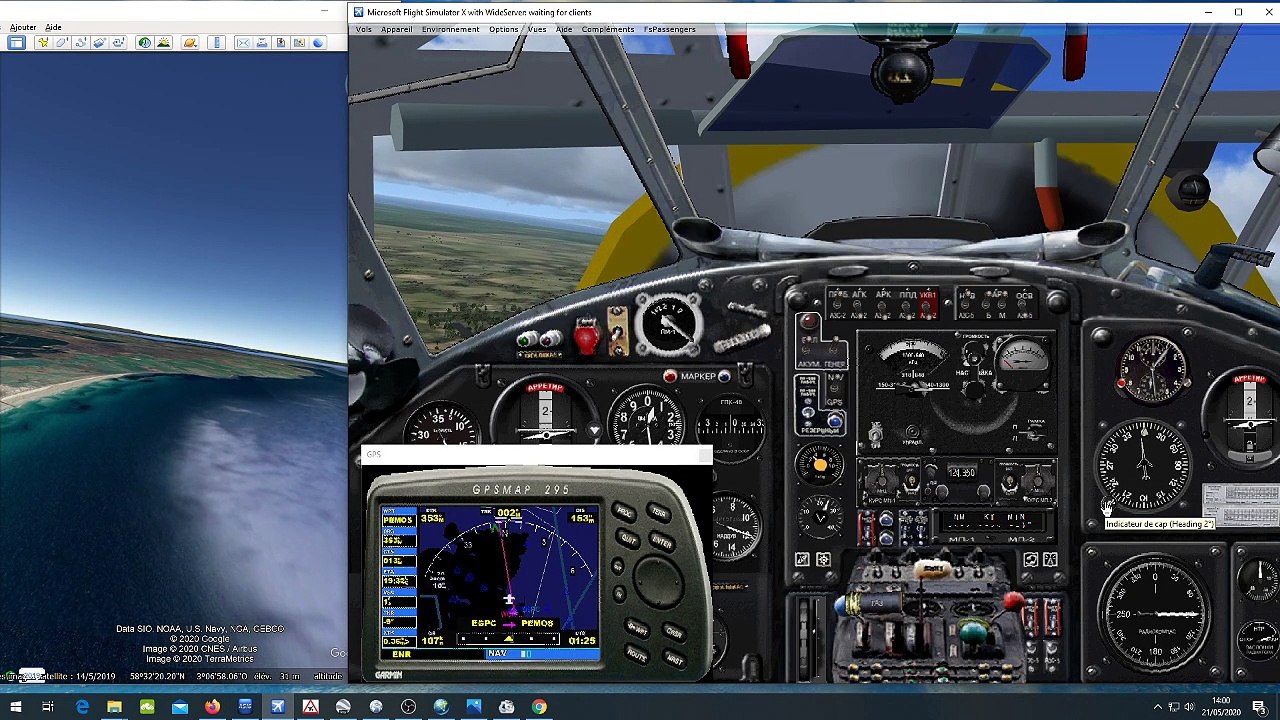Click the Direct-To WPT button on GPS
The image size is (1280, 720).
637,628
